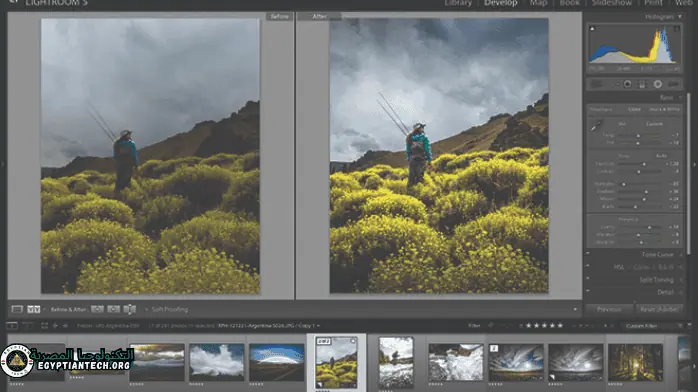The height and width of the screenshot is (392, 698).
Task: Click the Before/After YY view icon
Action: pyautogui.click(x=33, y=309)
